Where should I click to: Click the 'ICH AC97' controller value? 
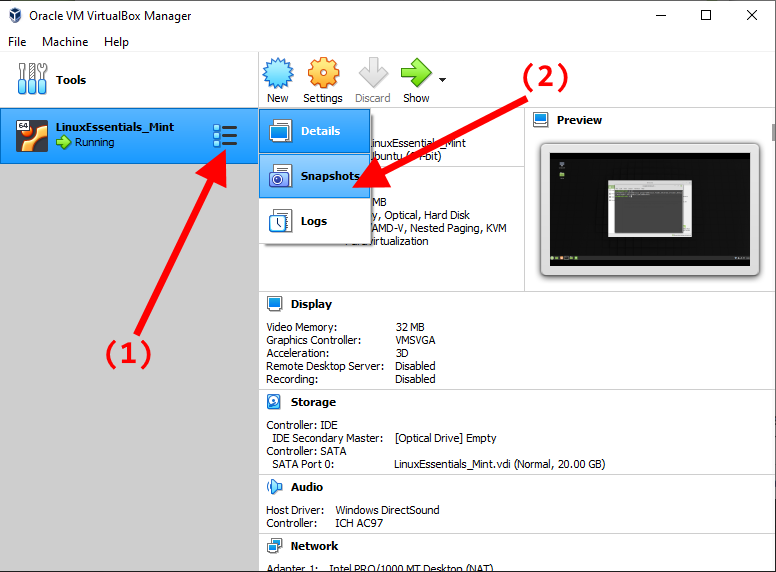(x=359, y=523)
